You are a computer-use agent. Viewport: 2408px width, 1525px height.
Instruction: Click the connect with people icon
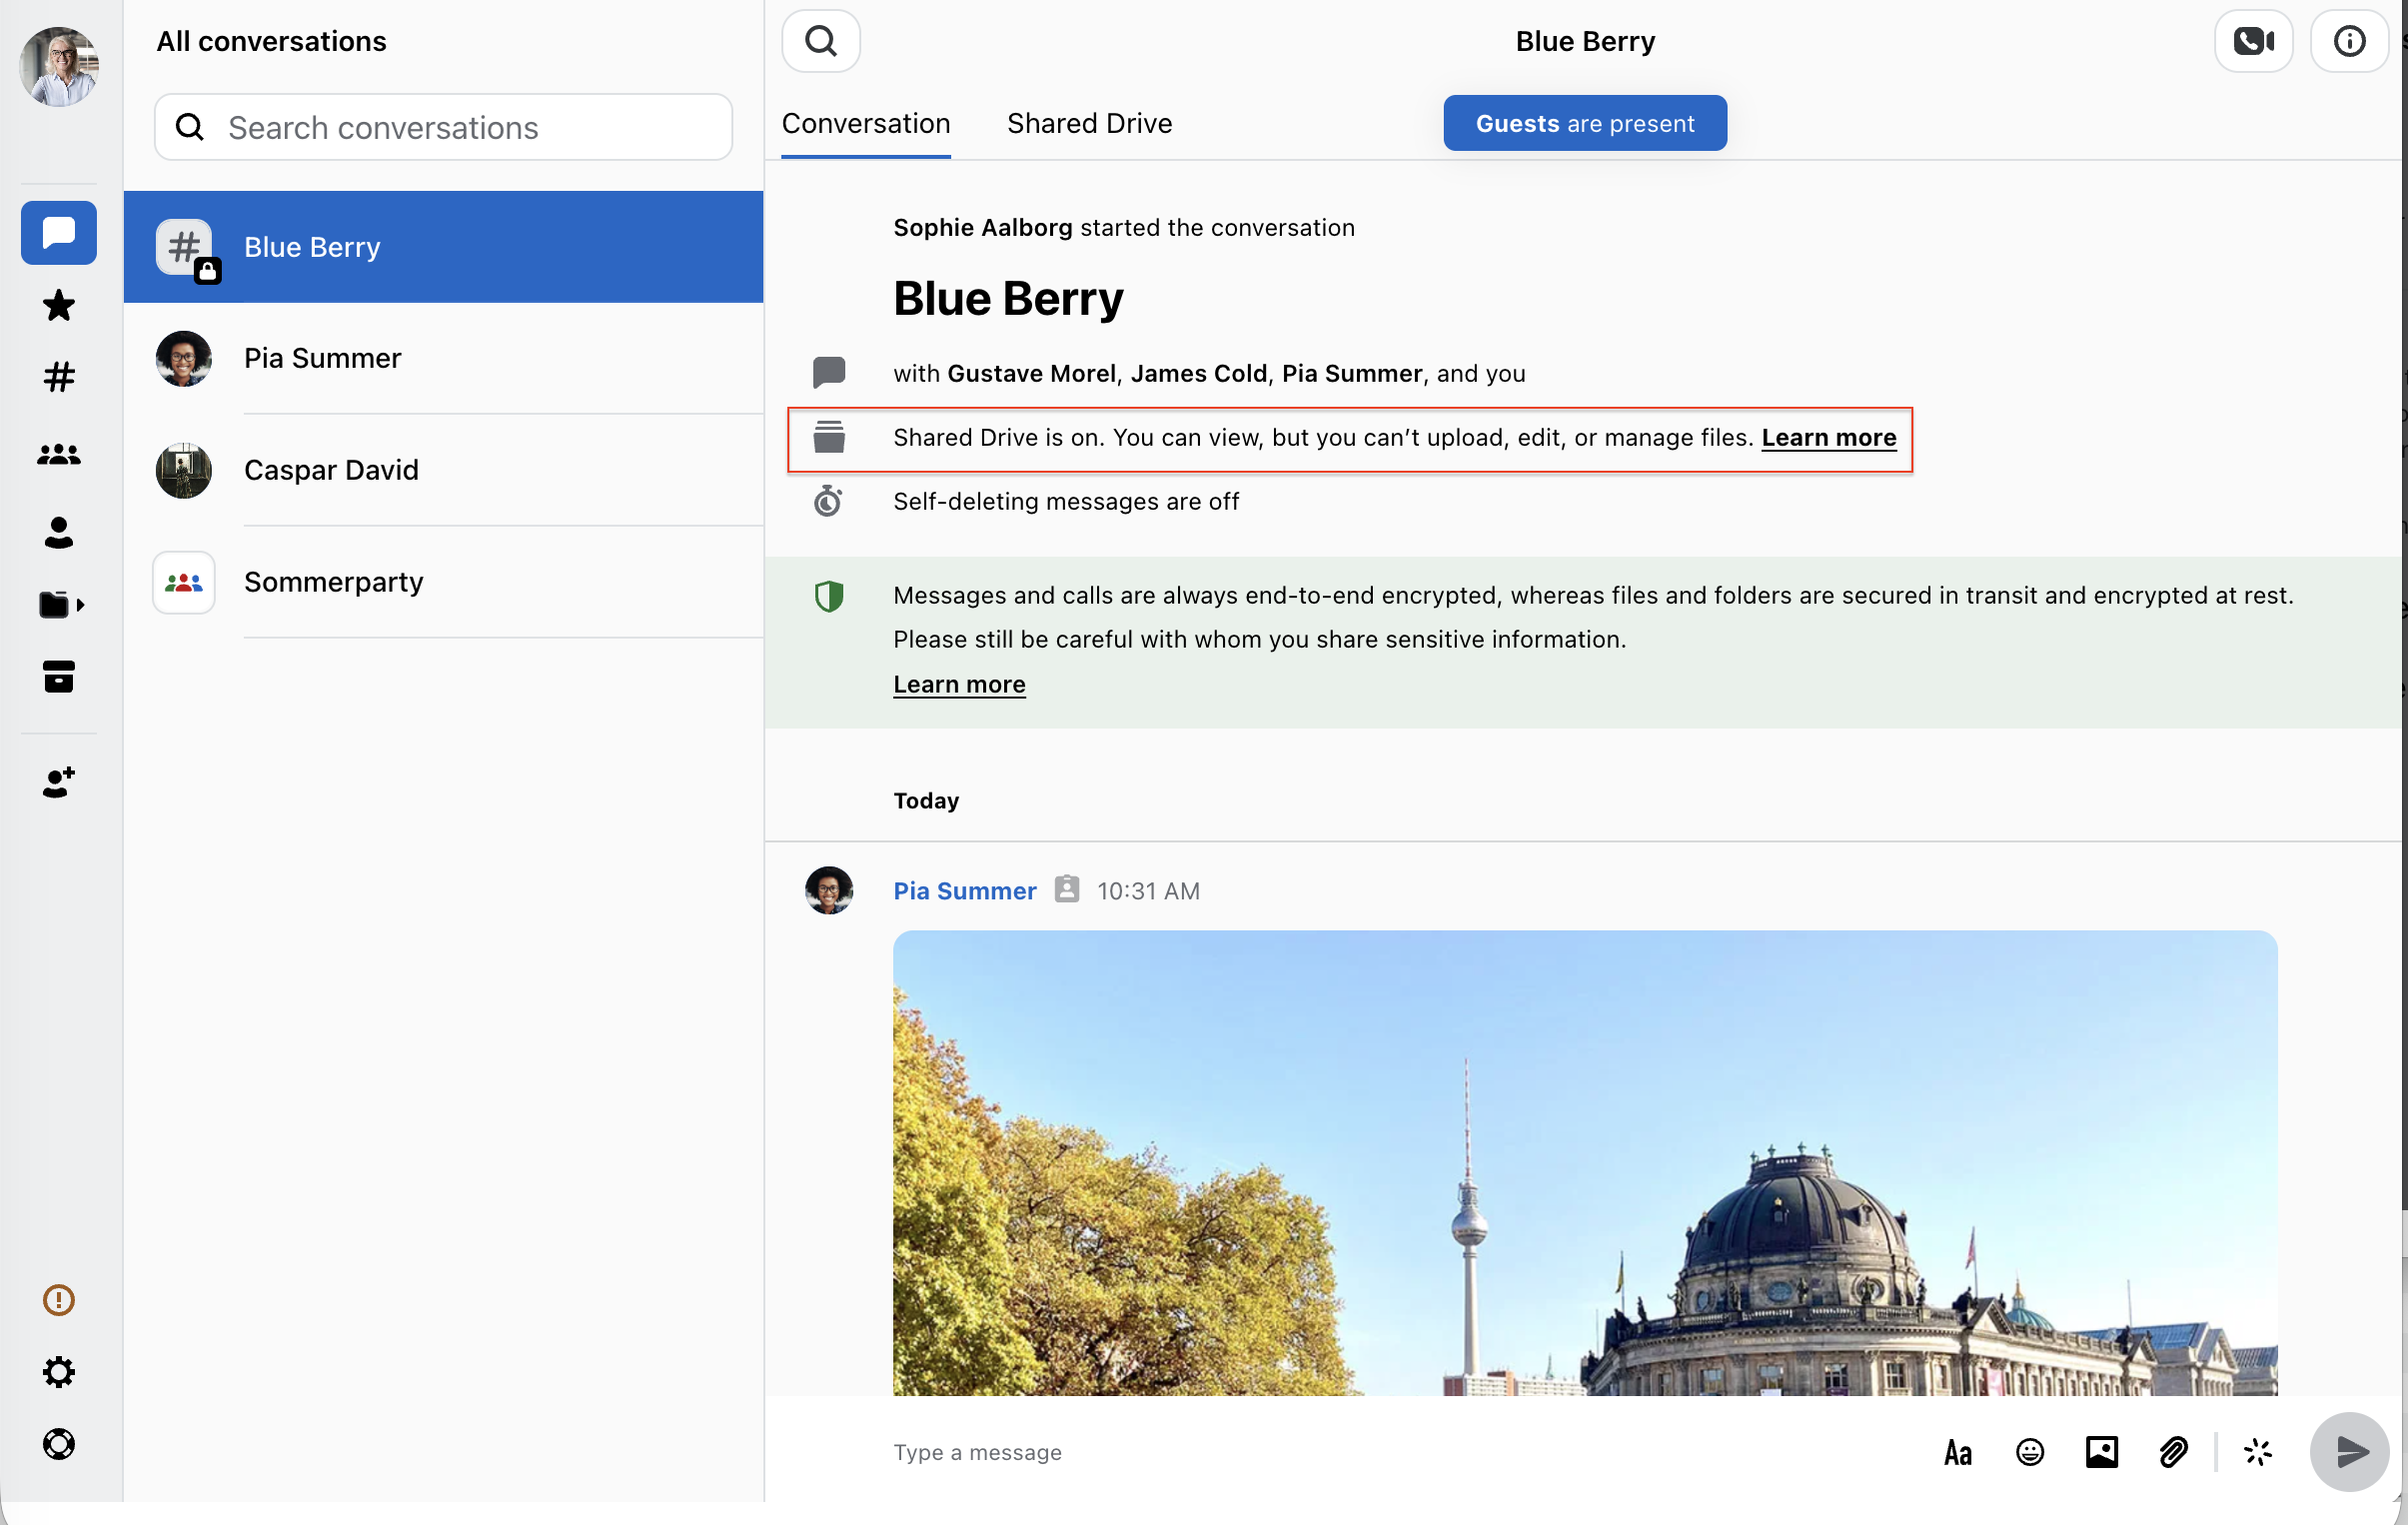pyautogui.click(x=59, y=782)
